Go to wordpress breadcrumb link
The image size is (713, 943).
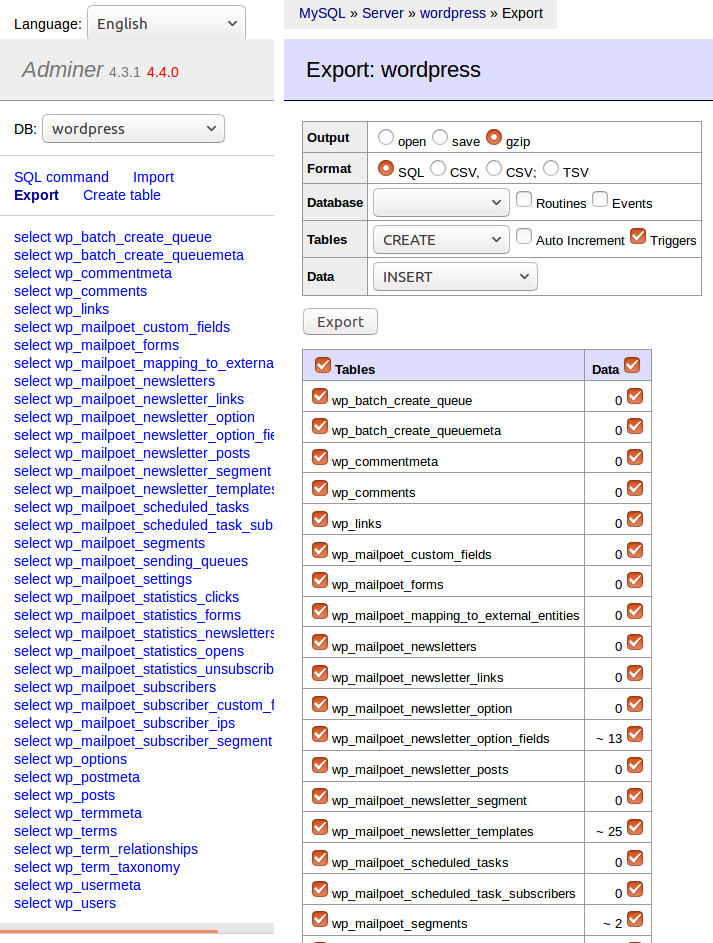pos(453,13)
